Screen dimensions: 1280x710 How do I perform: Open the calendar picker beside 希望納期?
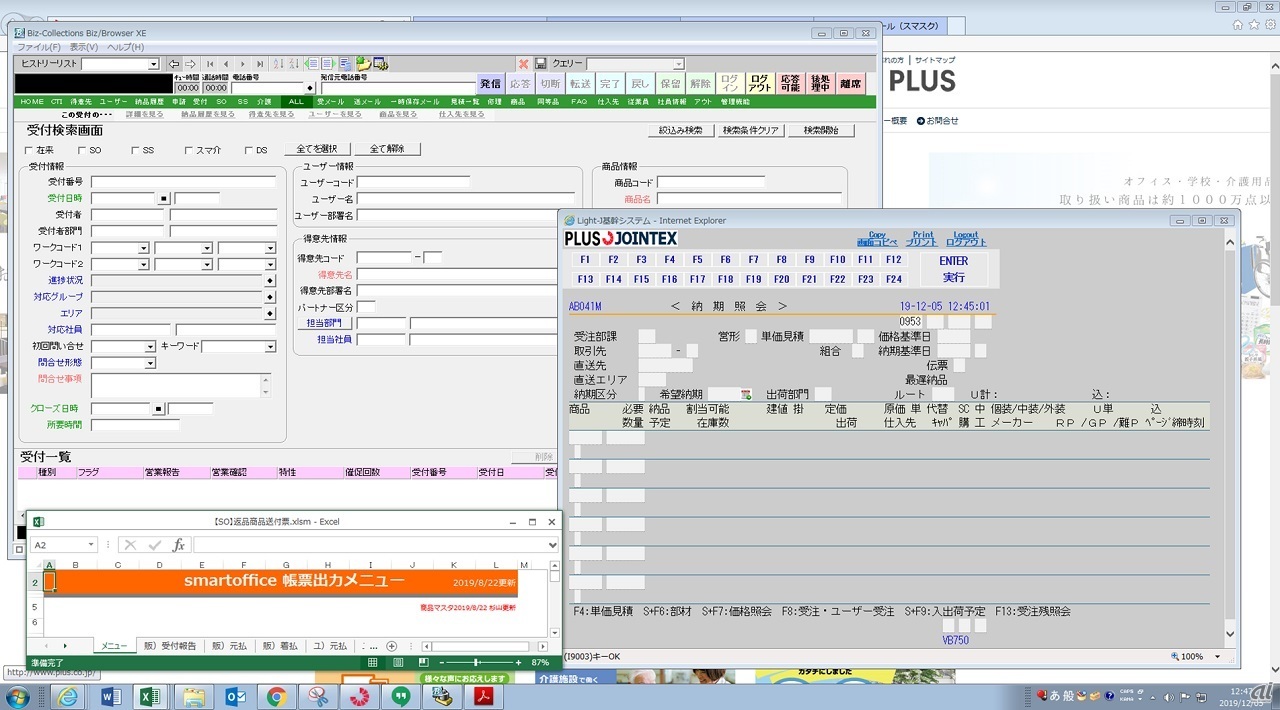pos(745,395)
